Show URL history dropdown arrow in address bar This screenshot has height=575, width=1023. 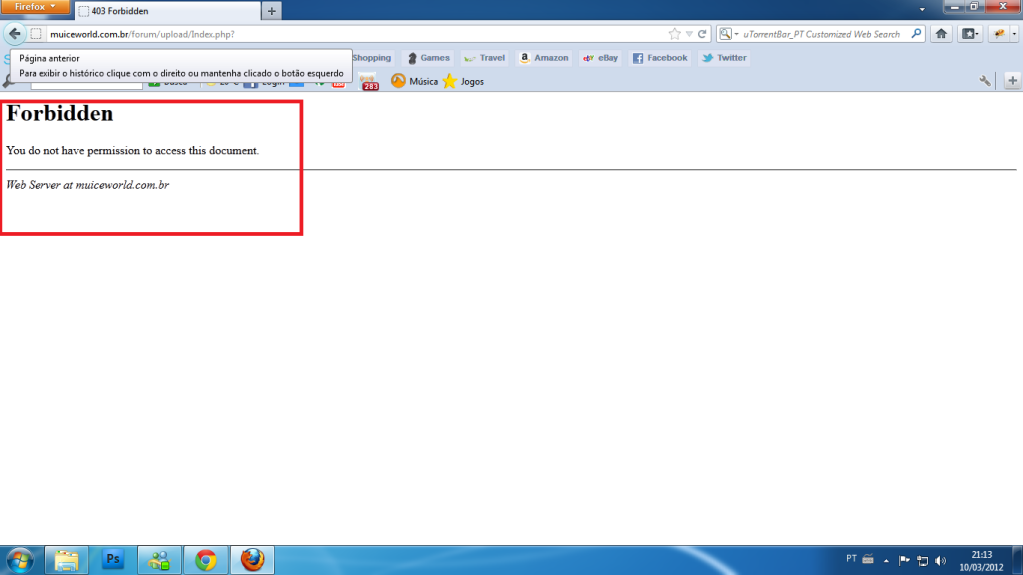pyautogui.click(x=689, y=34)
